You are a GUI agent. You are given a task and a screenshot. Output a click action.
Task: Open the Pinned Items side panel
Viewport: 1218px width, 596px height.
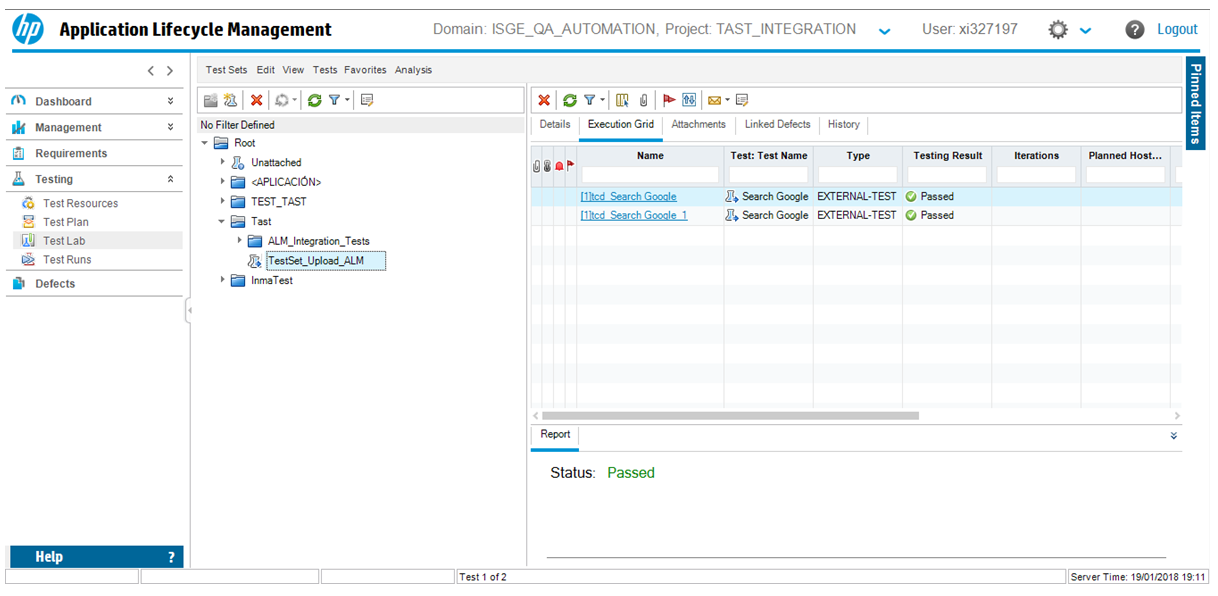[x=1196, y=100]
